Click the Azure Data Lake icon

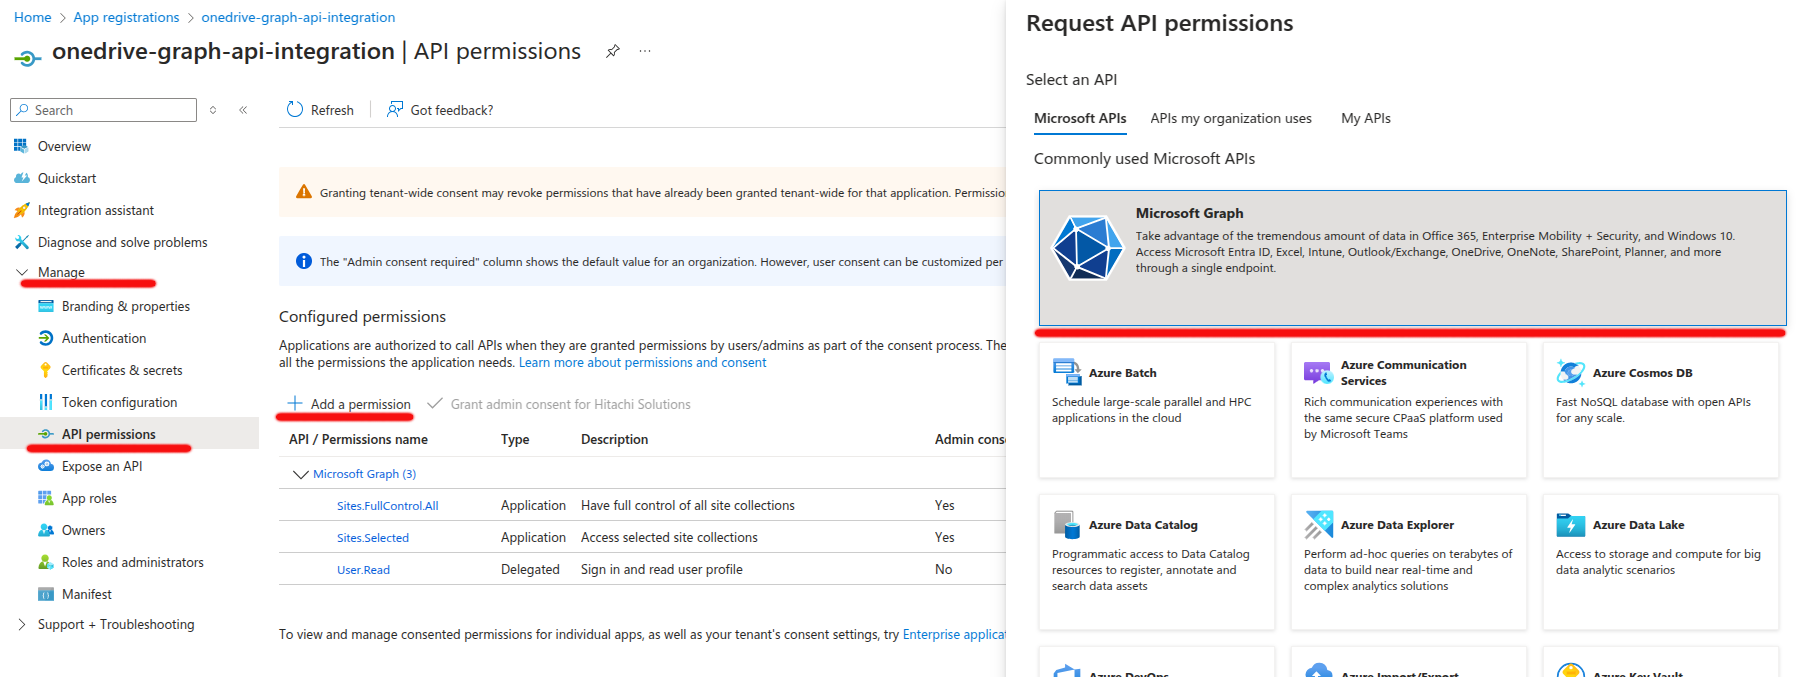1570,524
